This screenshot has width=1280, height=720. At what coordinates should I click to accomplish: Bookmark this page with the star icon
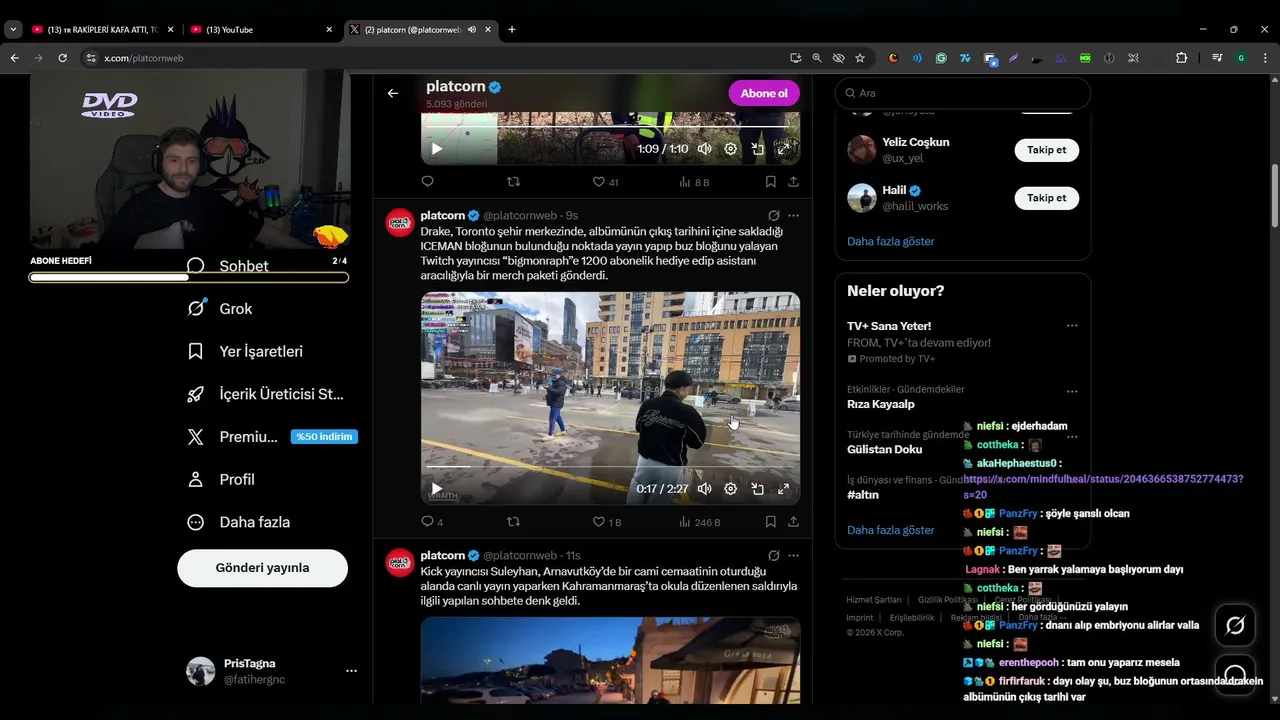click(x=860, y=58)
